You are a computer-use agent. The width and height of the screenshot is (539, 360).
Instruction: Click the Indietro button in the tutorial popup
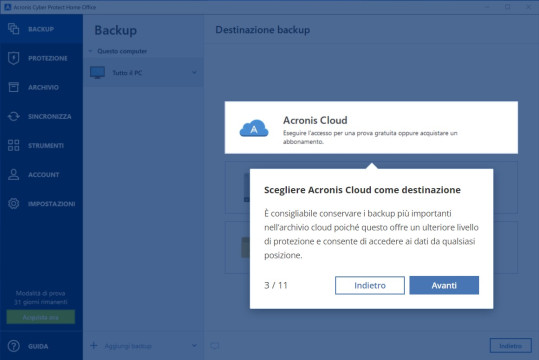tap(370, 285)
